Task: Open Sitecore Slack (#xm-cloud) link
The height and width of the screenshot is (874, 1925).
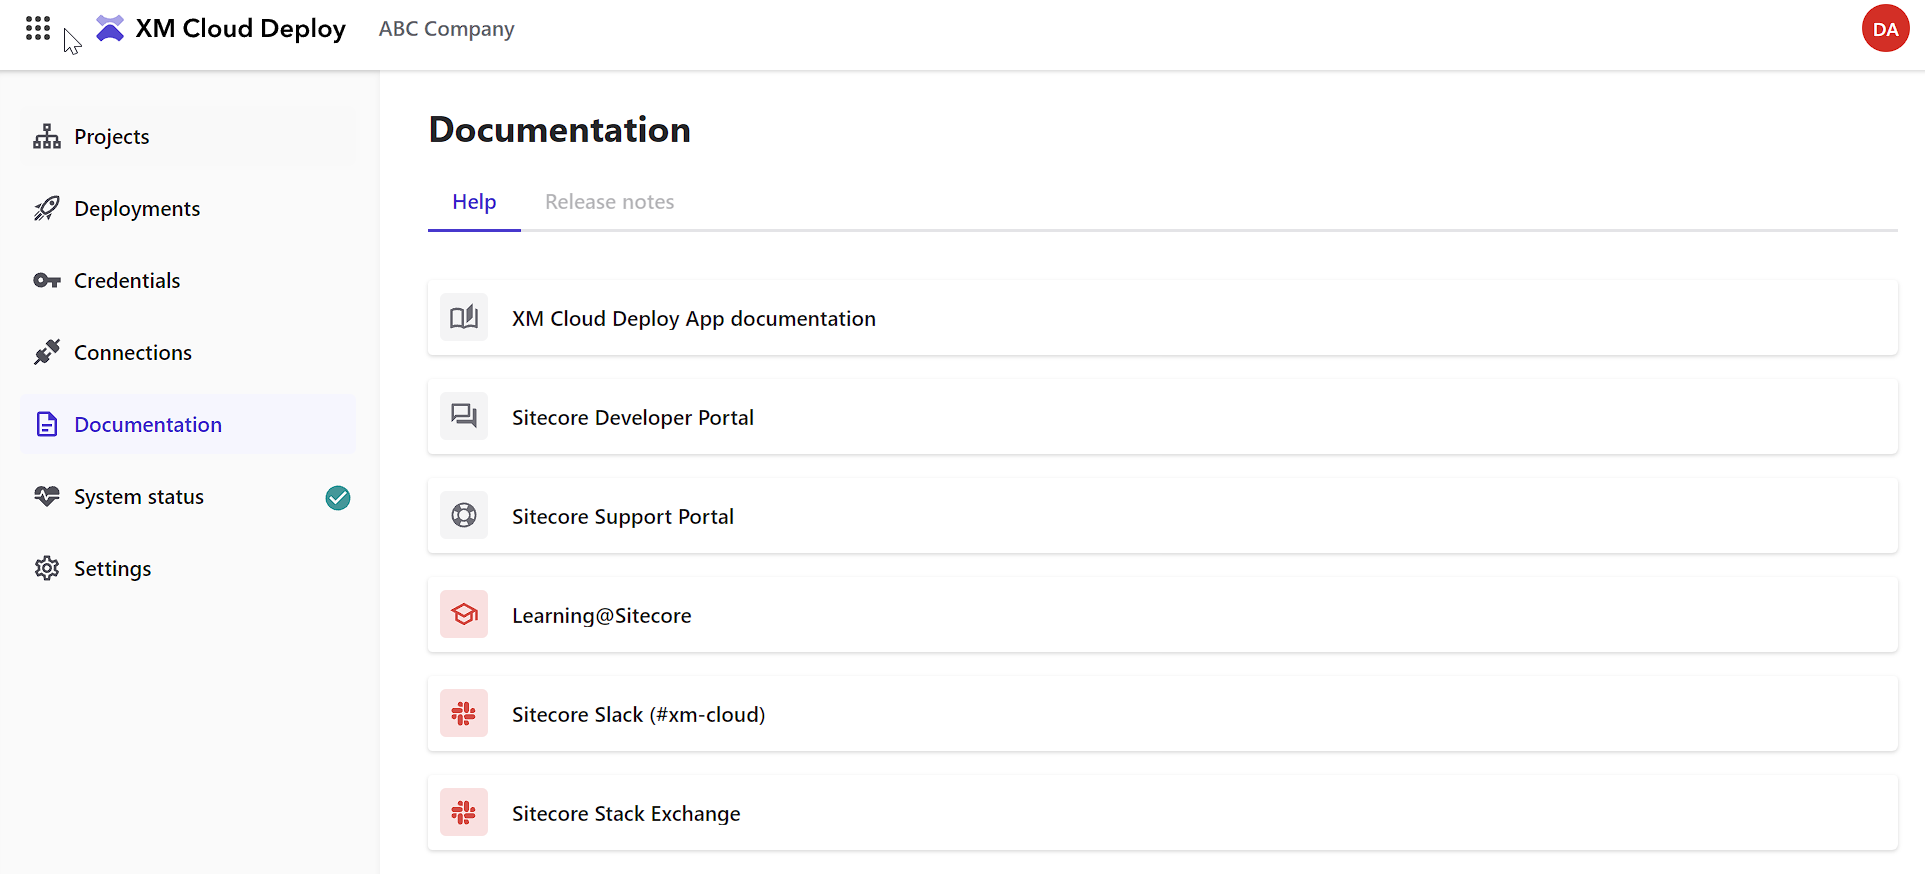Action: [x=1162, y=714]
